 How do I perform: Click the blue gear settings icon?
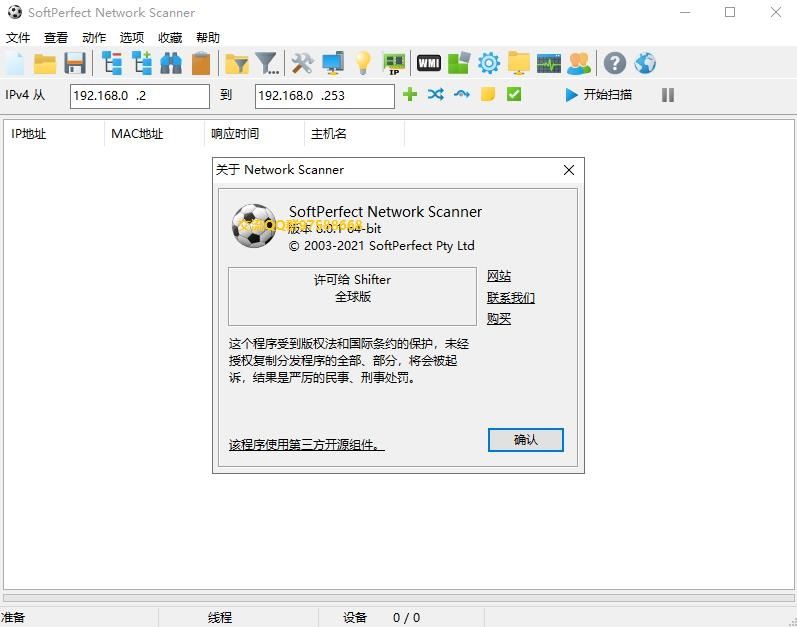click(489, 64)
